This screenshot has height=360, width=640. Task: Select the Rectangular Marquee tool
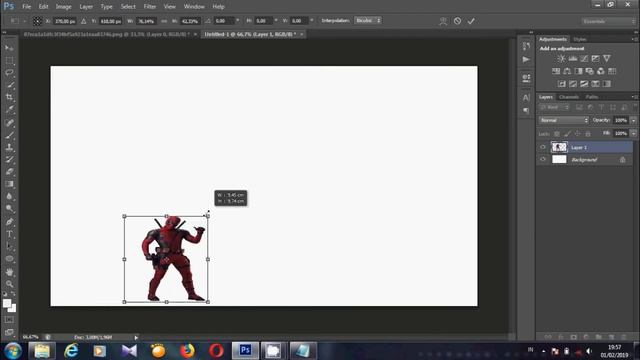tap(9, 61)
